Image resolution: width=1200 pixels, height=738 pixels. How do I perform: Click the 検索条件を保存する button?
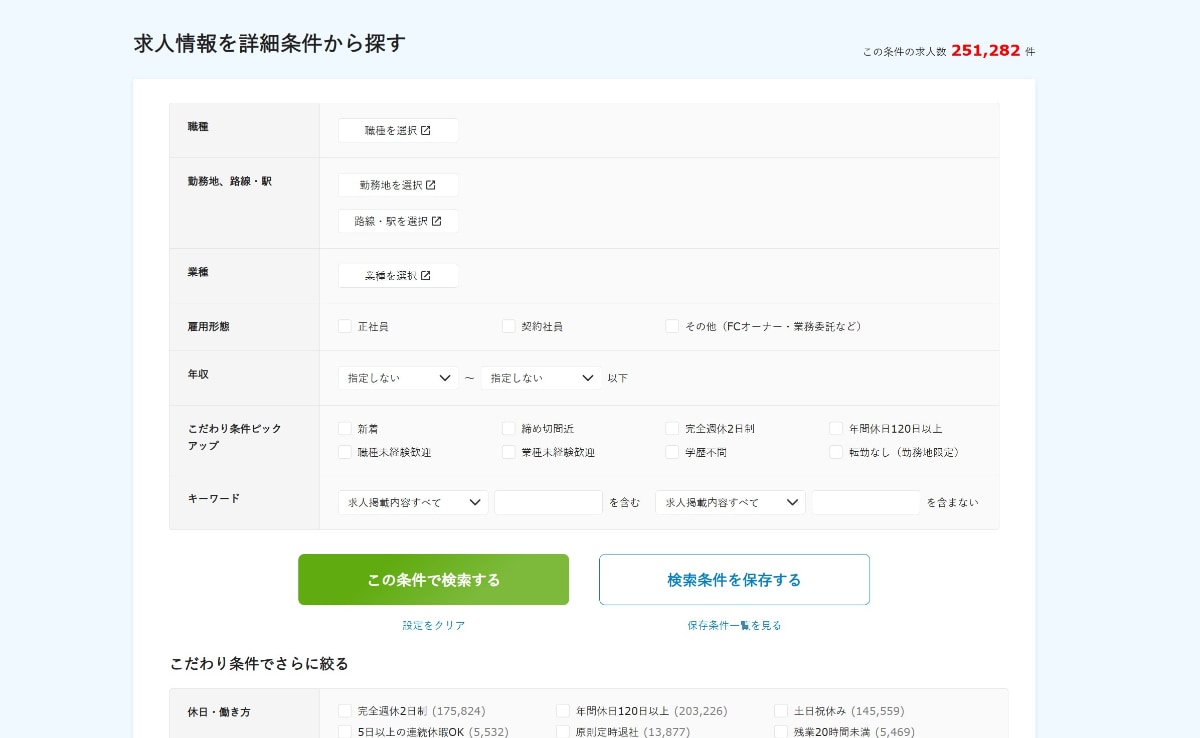pyautogui.click(x=734, y=580)
